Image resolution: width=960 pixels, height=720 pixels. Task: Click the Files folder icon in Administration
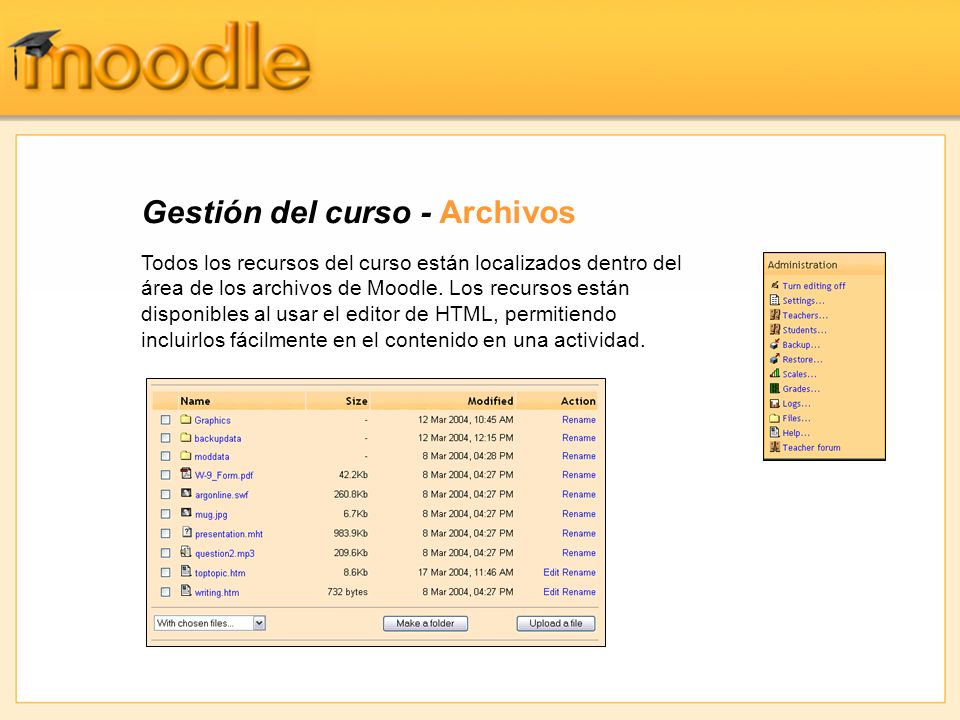[774, 418]
